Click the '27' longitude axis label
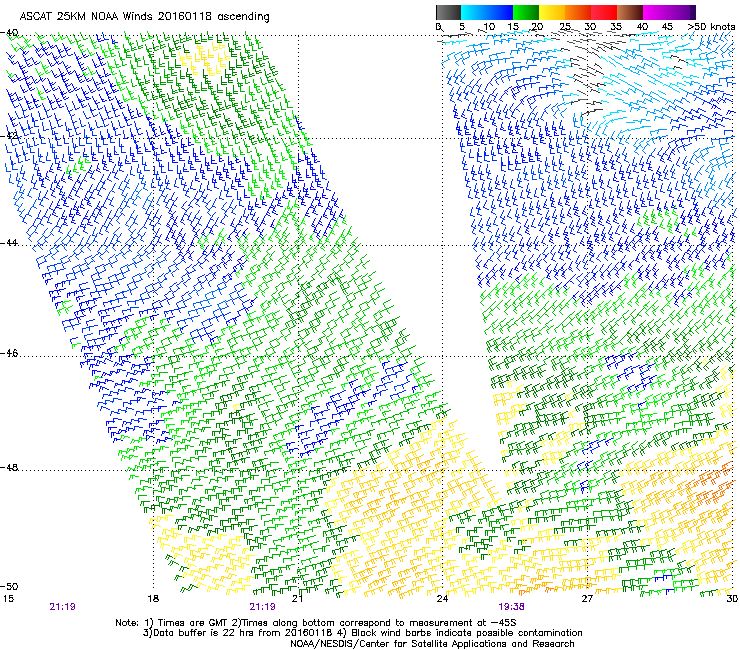Image resolution: width=740 pixels, height=650 pixels. [587, 599]
